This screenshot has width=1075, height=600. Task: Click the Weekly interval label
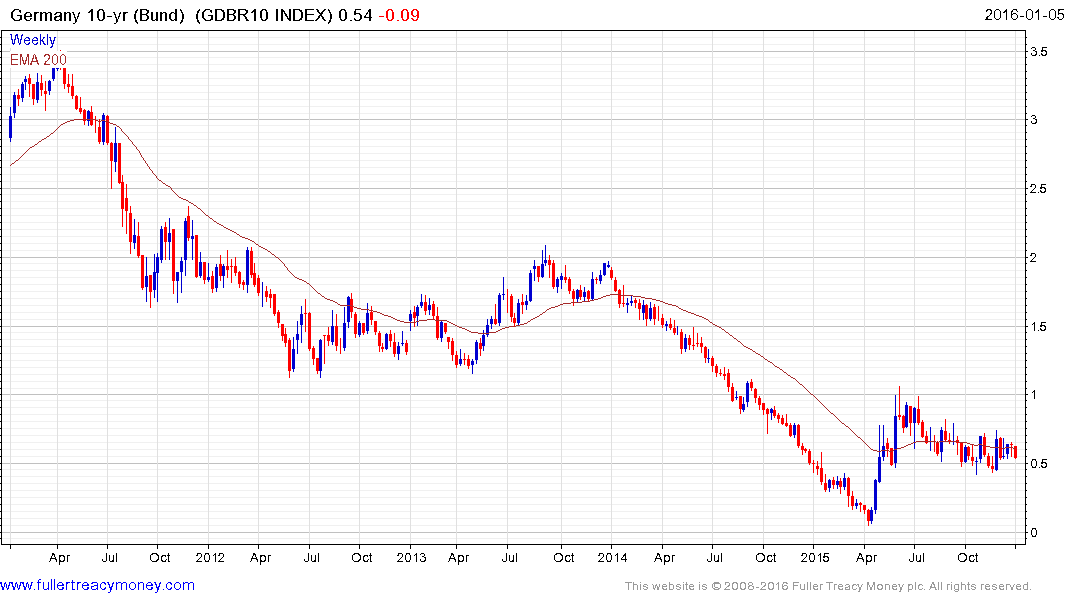(x=33, y=41)
